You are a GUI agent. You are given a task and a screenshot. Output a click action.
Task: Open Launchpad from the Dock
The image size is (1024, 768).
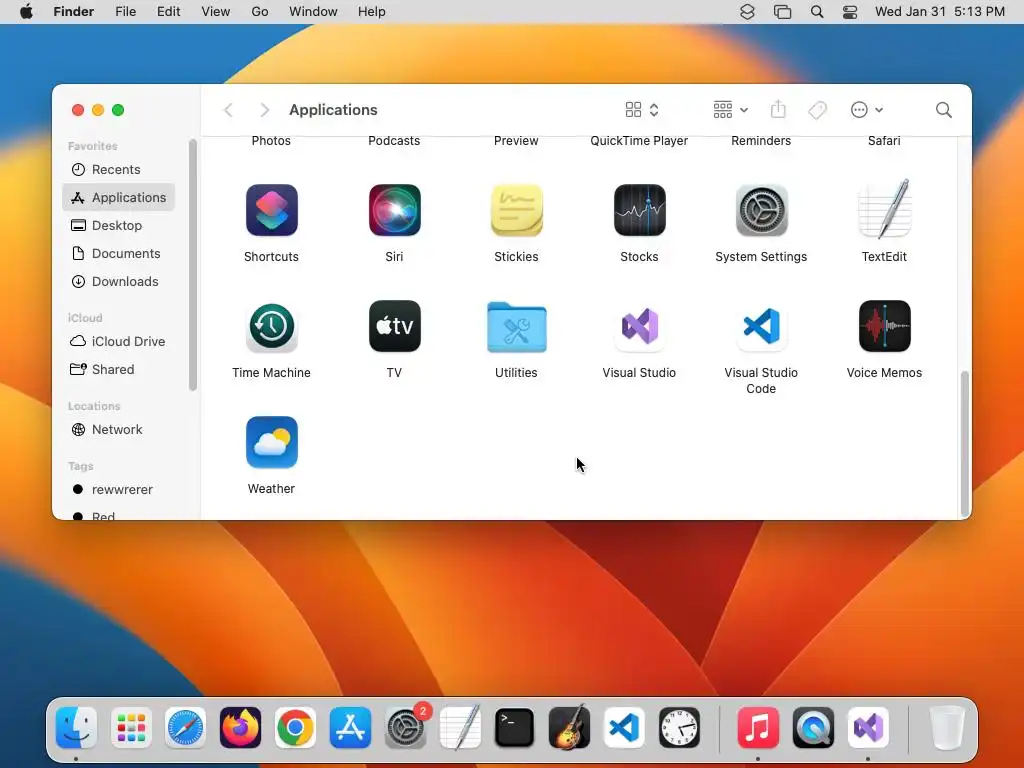coord(131,728)
